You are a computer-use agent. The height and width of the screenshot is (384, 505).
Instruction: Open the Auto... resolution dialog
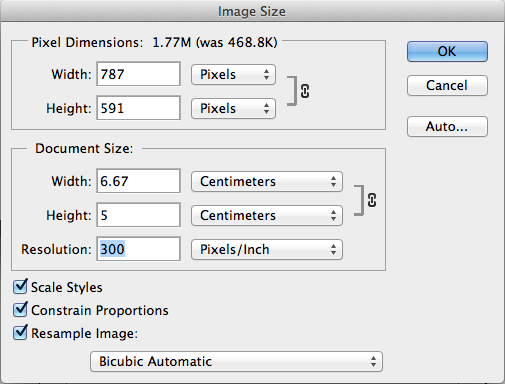point(447,126)
